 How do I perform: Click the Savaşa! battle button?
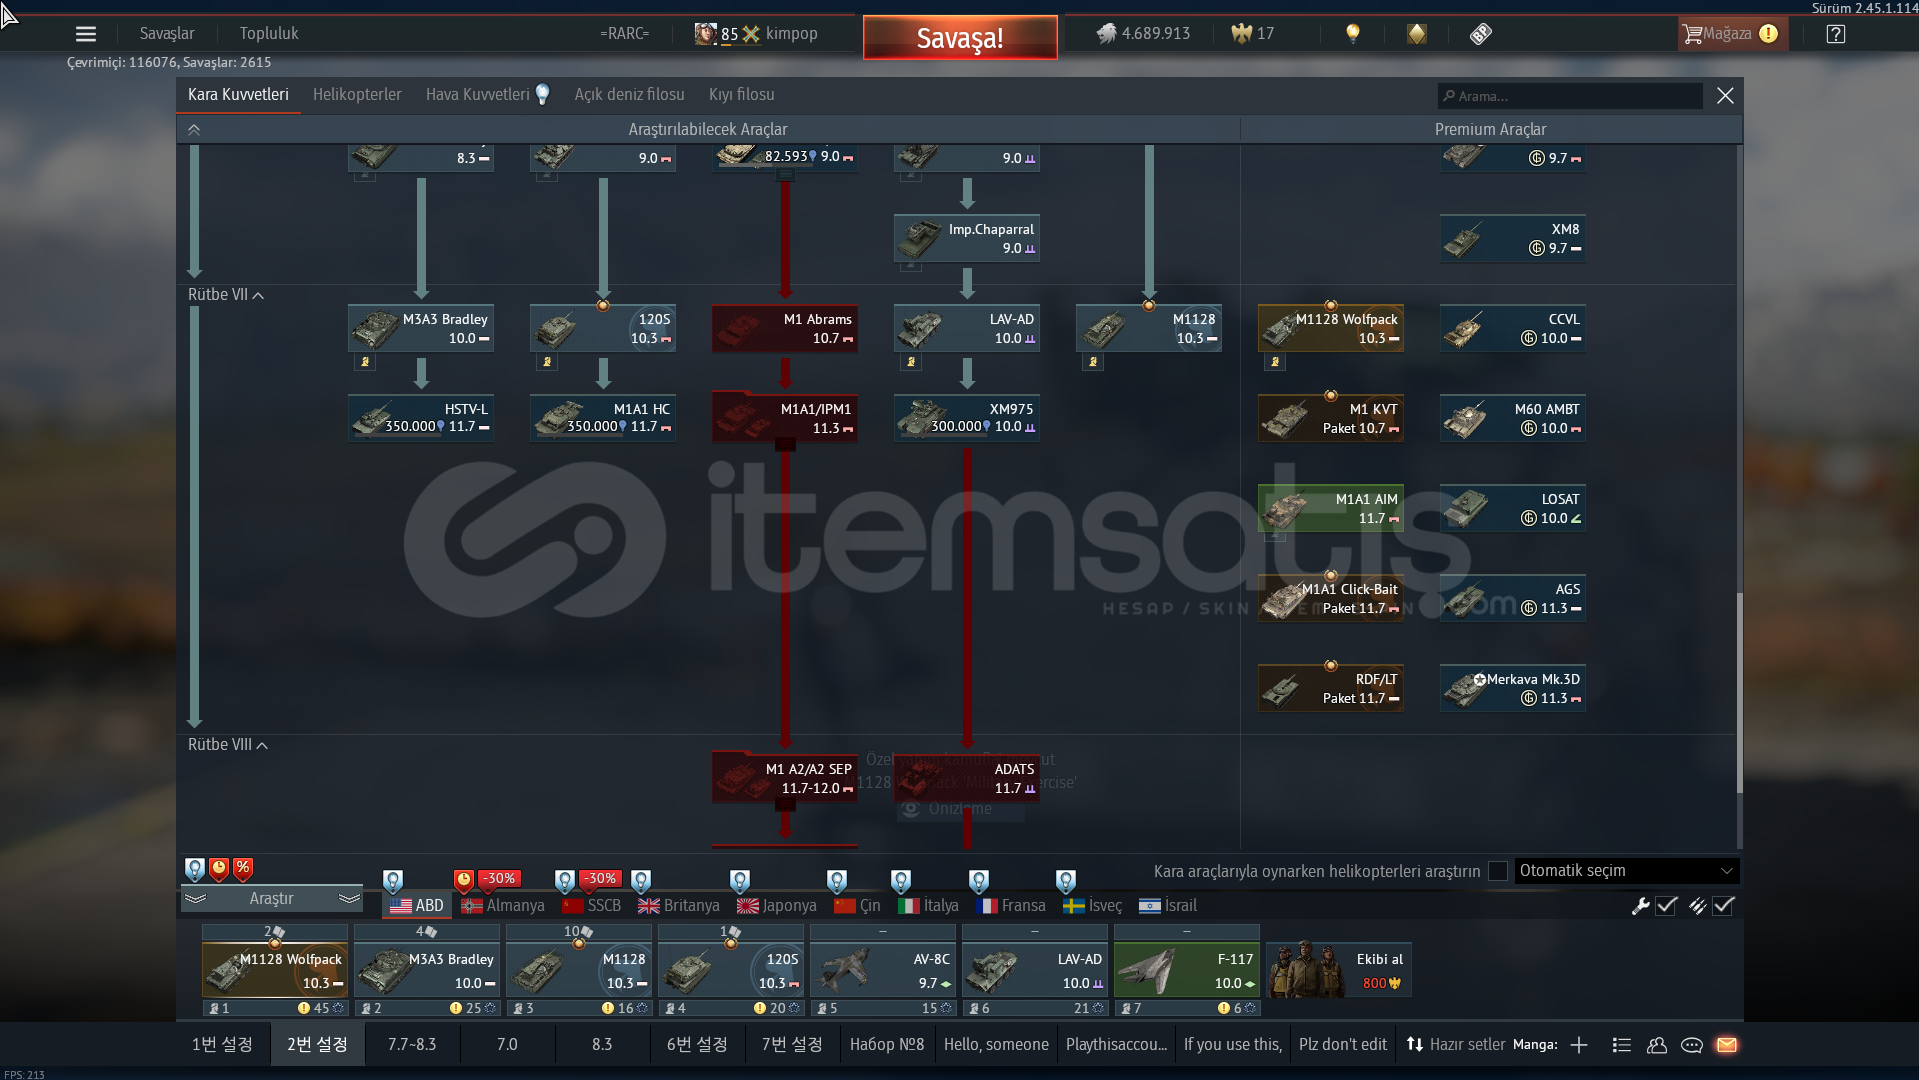(960, 38)
